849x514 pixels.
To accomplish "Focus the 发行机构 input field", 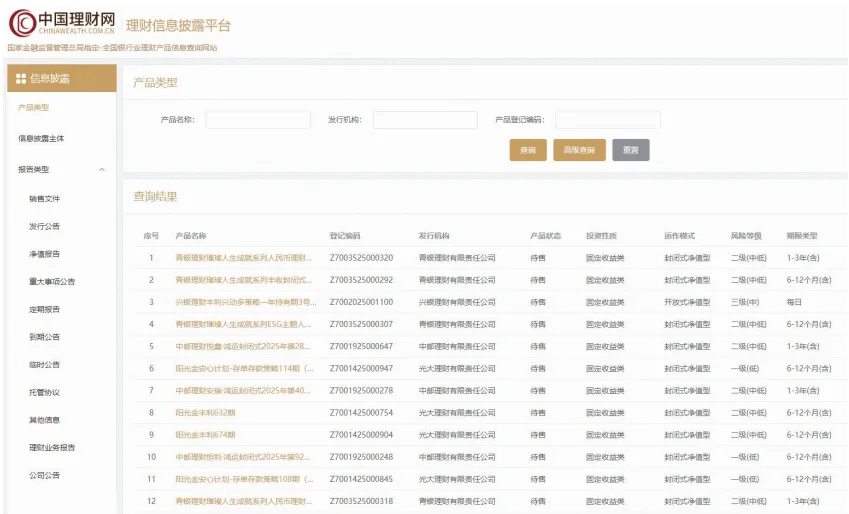I will 425,120.
